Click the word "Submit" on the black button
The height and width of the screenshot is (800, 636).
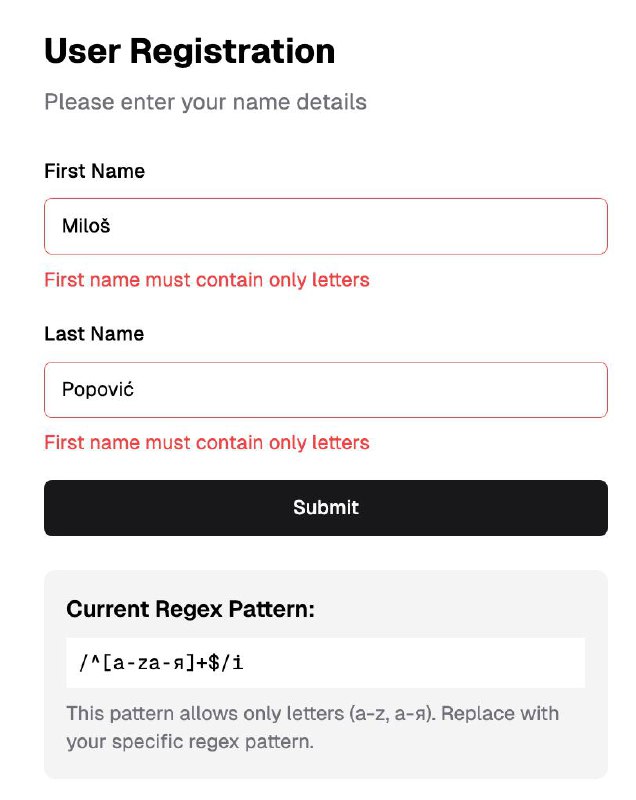point(325,508)
